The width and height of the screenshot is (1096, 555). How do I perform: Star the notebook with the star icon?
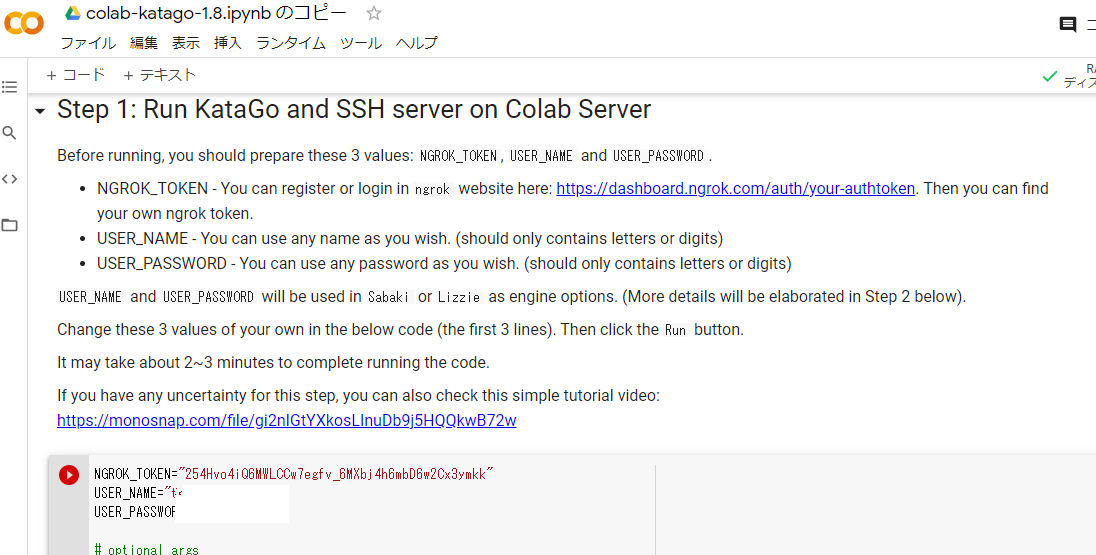click(x=374, y=13)
